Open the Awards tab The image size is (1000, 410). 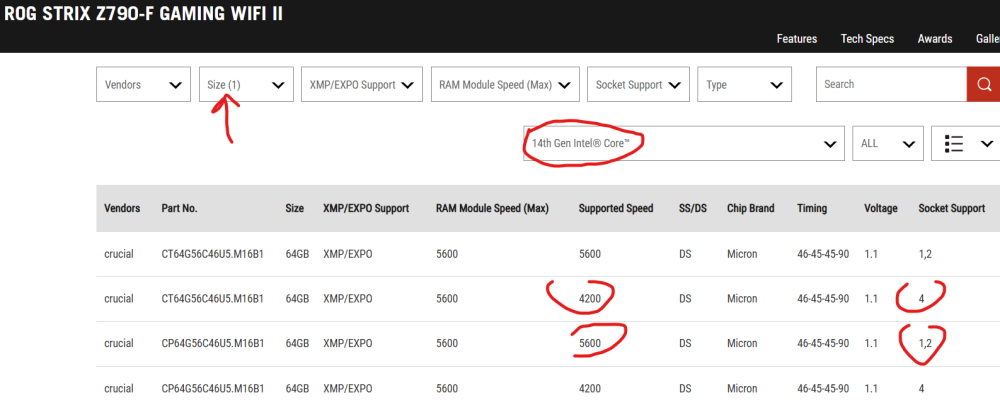935,39
